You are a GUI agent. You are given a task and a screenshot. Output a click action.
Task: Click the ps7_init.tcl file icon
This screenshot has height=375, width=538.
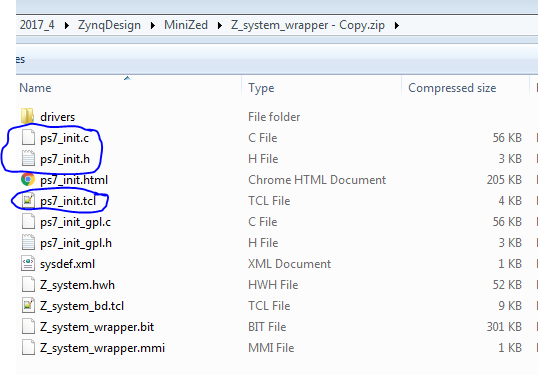pos(28,201)
